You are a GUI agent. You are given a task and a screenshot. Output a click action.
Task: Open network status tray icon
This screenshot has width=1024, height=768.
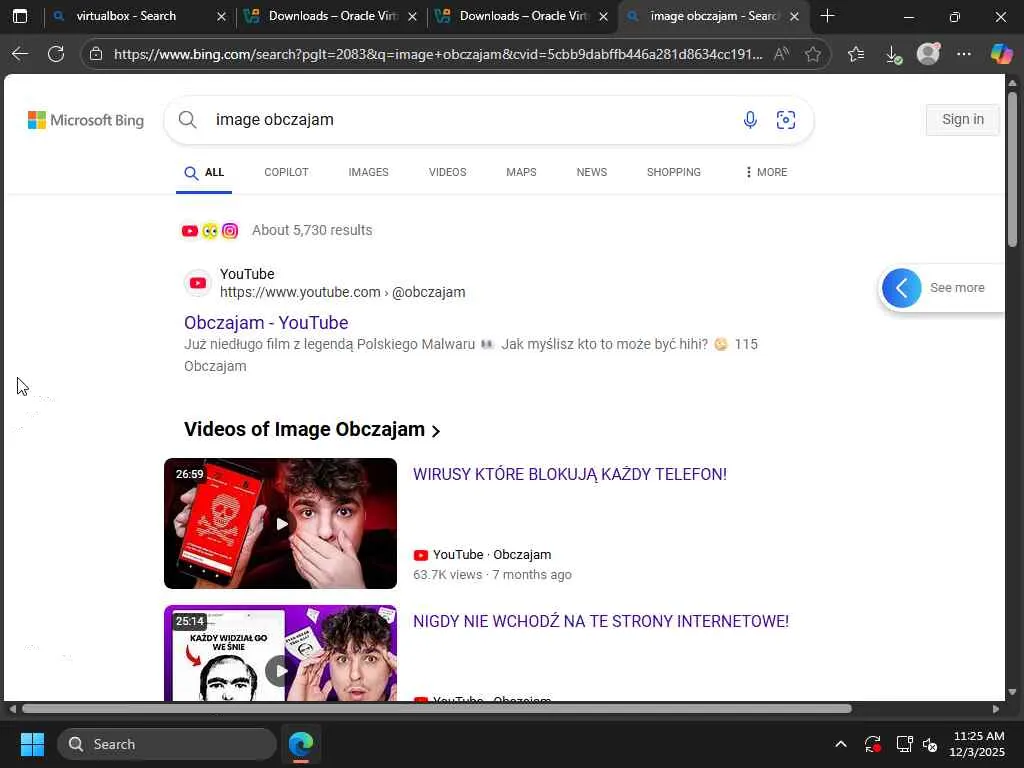pos(904,744)
